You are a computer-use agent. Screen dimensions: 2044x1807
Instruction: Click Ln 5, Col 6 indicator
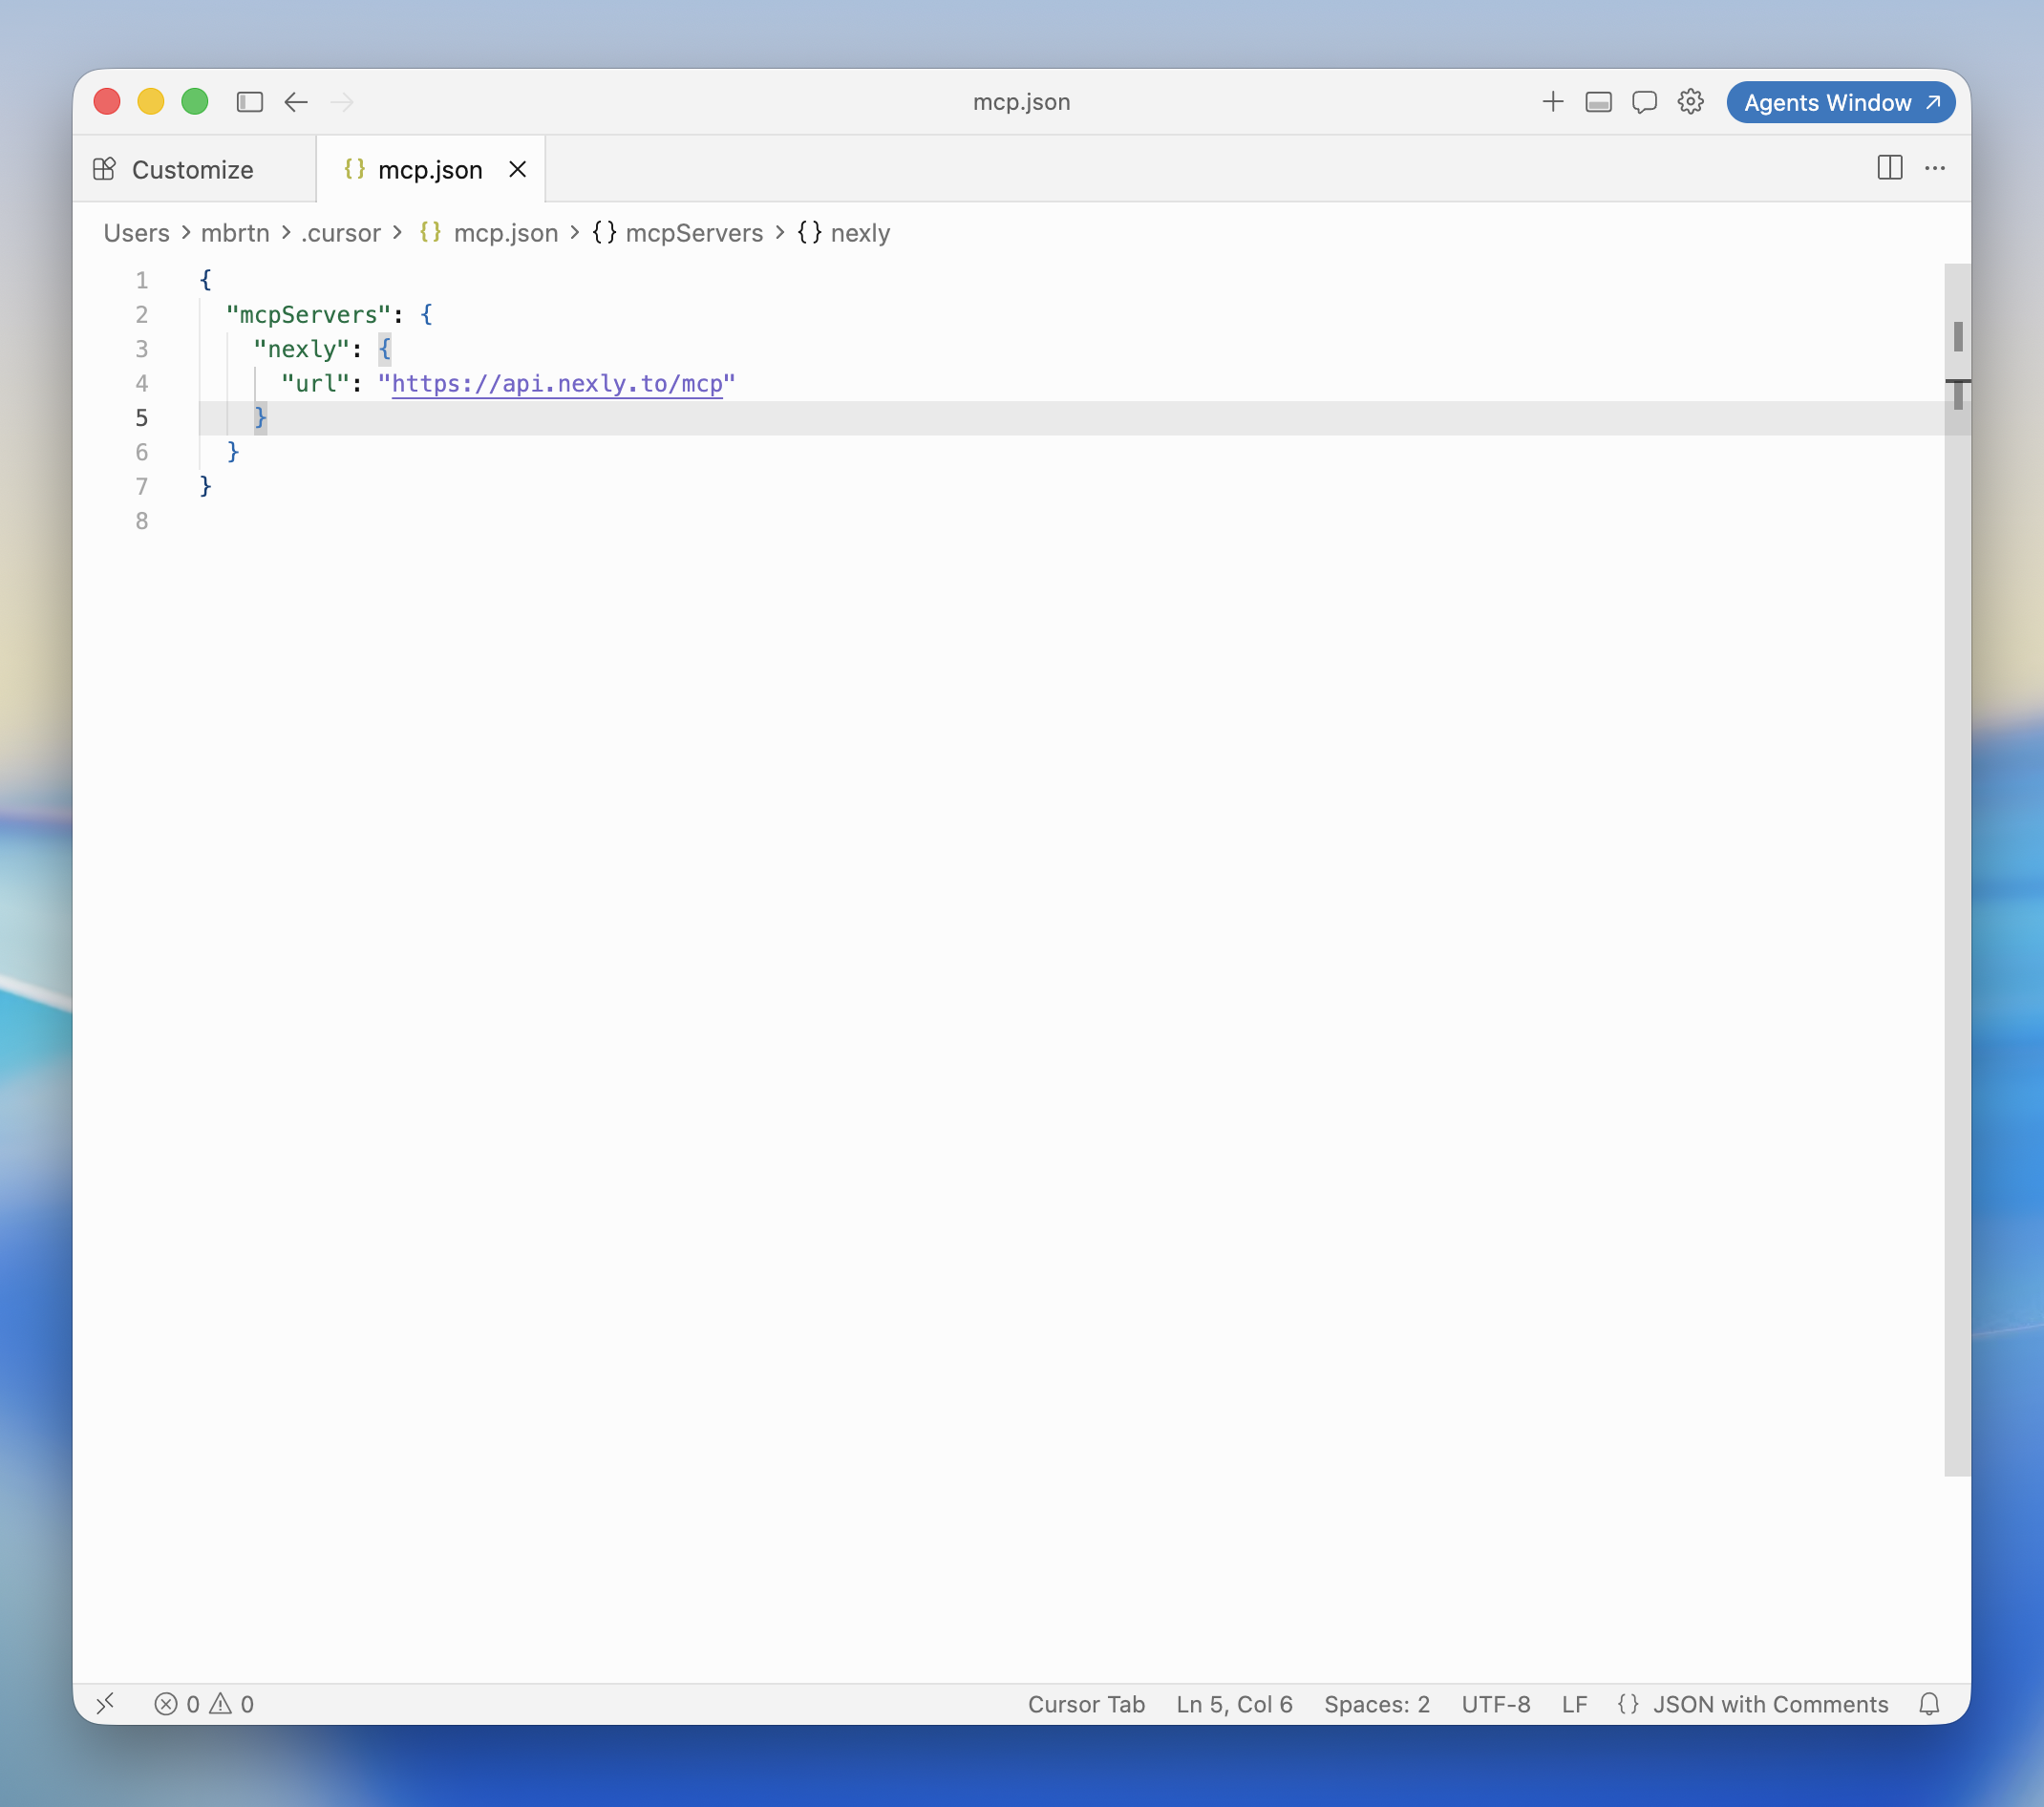point(1234,1704)
